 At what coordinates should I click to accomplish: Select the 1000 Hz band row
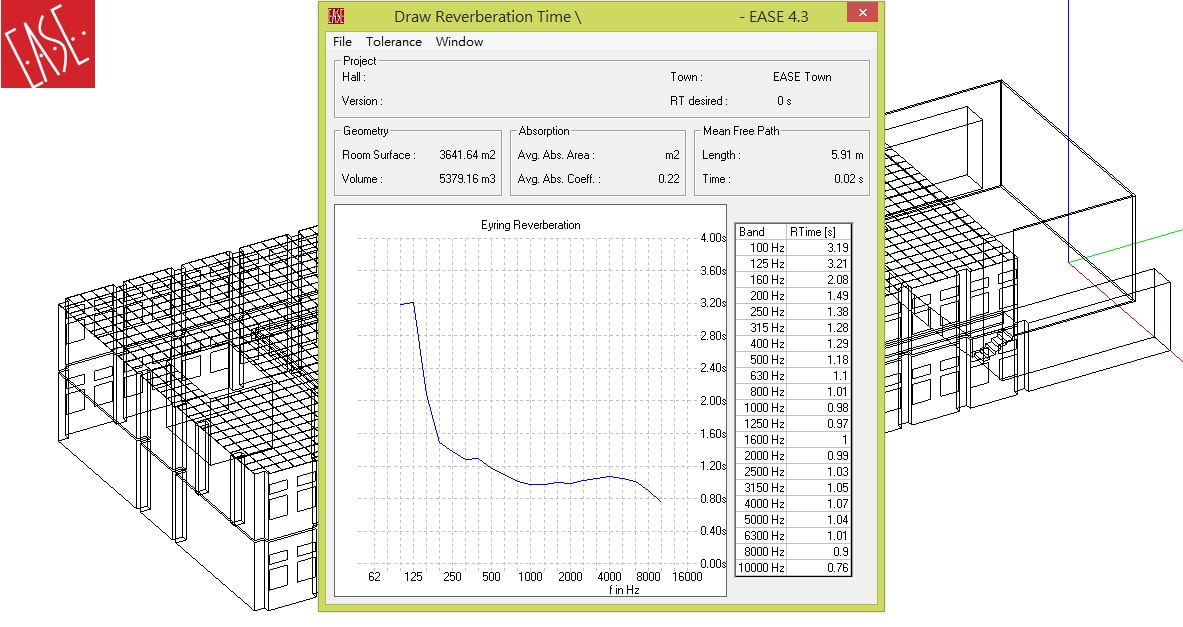pos(793,407)
